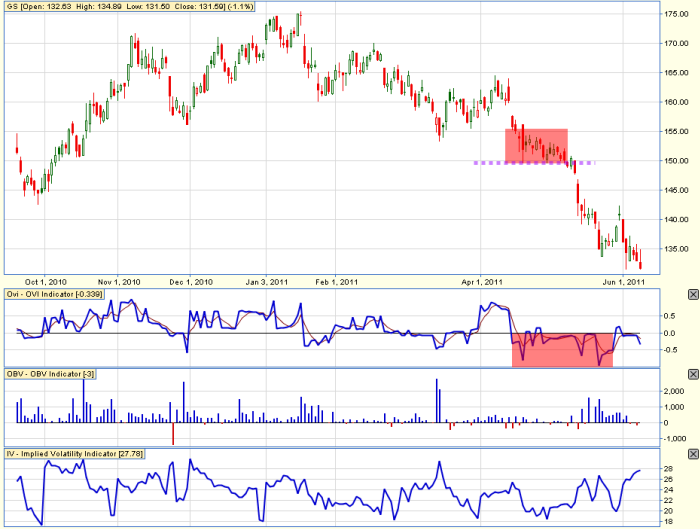The width and height of the screenshot is (700, 529).
Task: Click the Nov 1, 2010 date label
Action: coord(119,282)
